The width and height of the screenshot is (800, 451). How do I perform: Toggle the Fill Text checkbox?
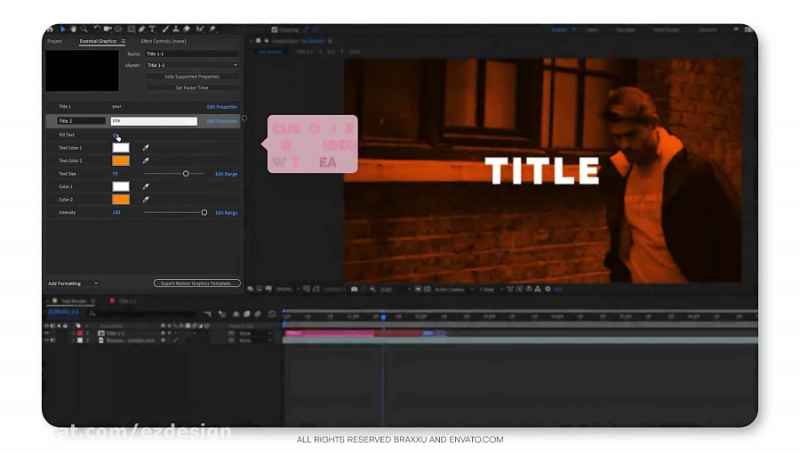(115, 134)
